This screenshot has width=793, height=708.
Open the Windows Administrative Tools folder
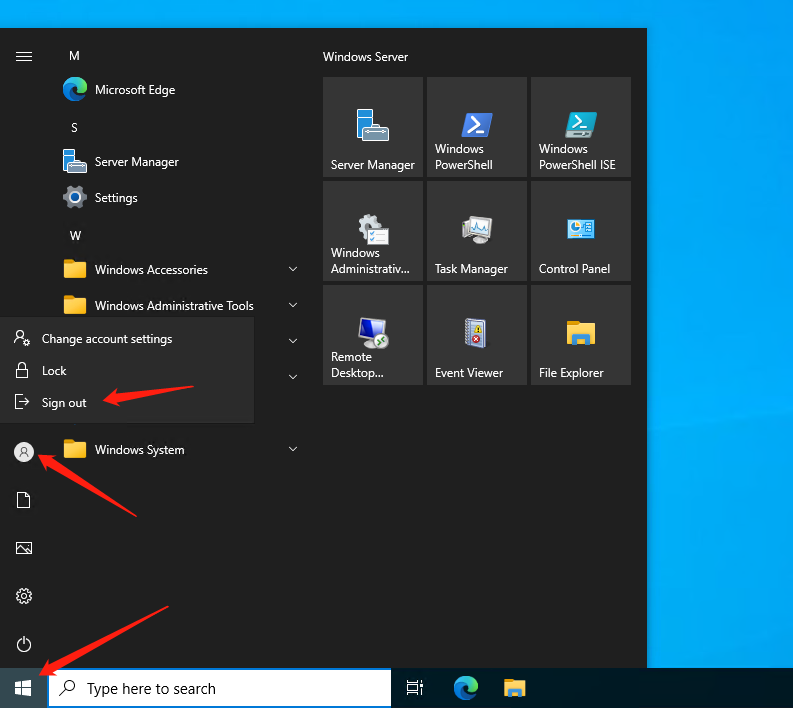click(180, 305)
